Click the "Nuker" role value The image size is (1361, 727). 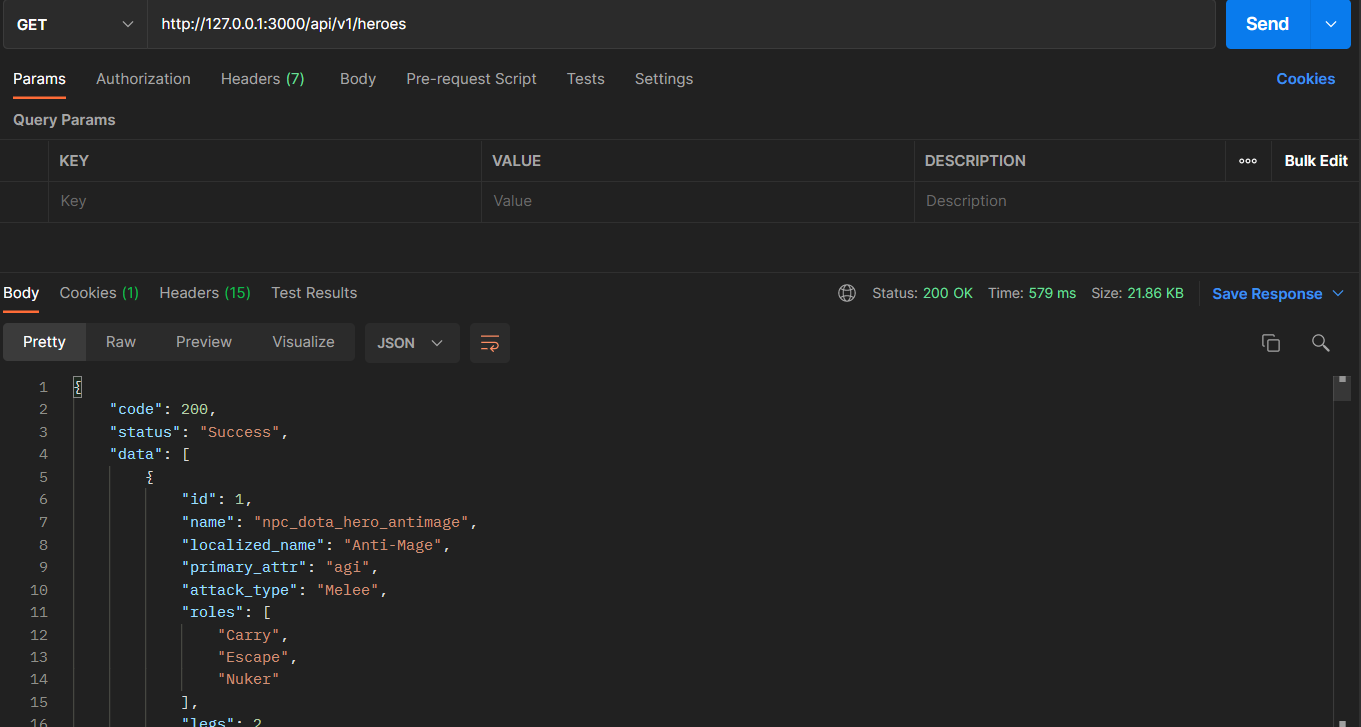[x=249, y=679]
